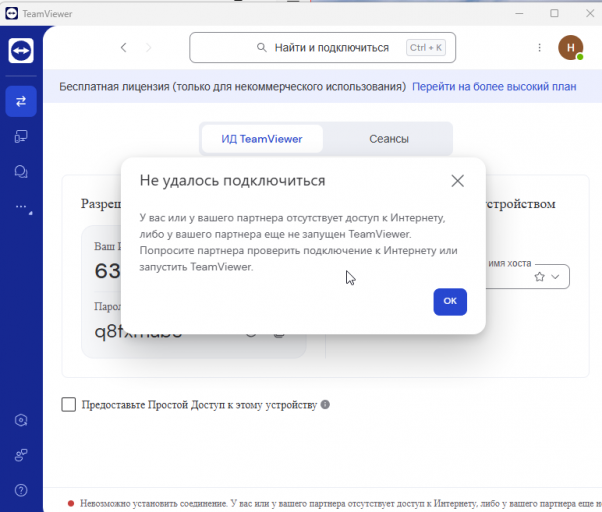Viewport: 602px width, 512px height.
Task: Open the user profile avatar "H"
Action: pyautogui.click(x=571, y=48)
